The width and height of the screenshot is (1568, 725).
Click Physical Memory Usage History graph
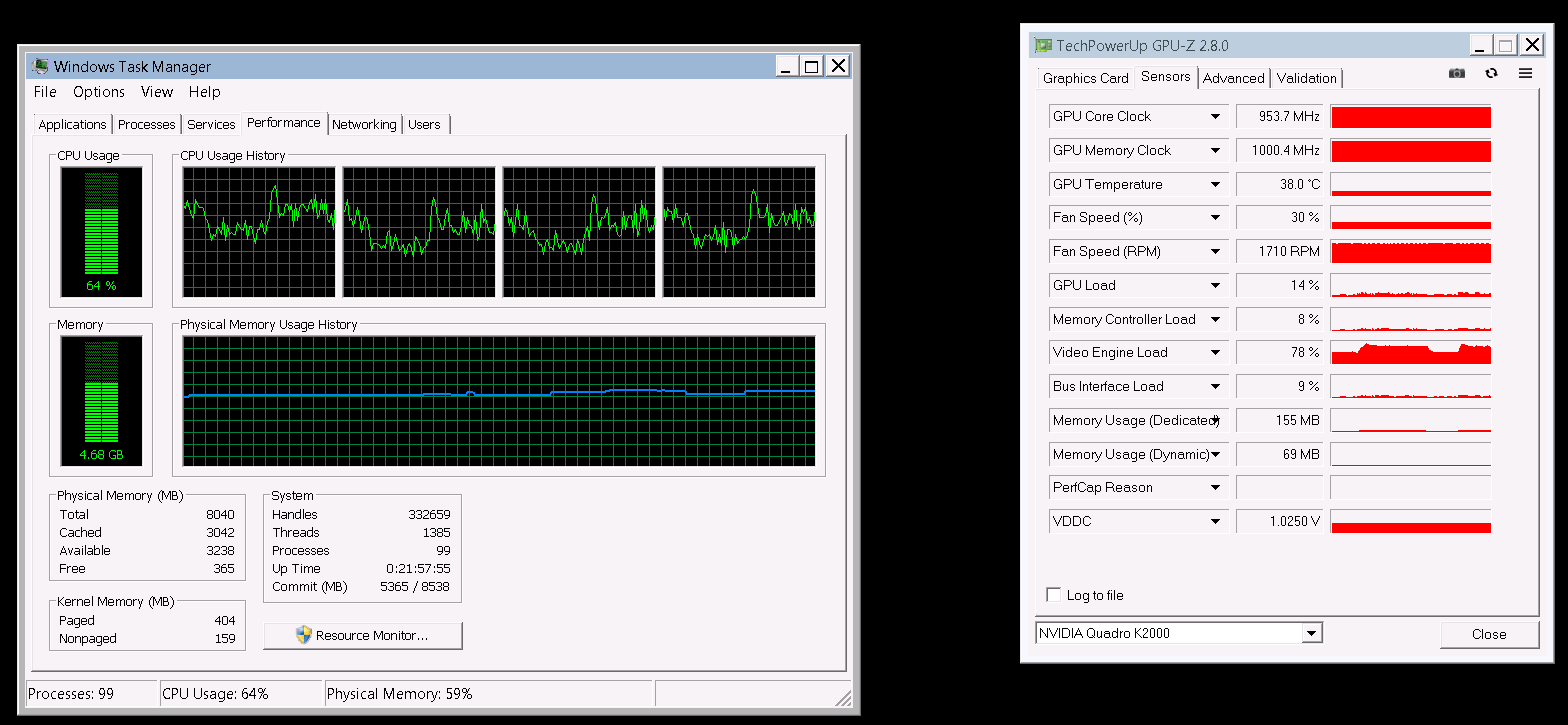499,401
